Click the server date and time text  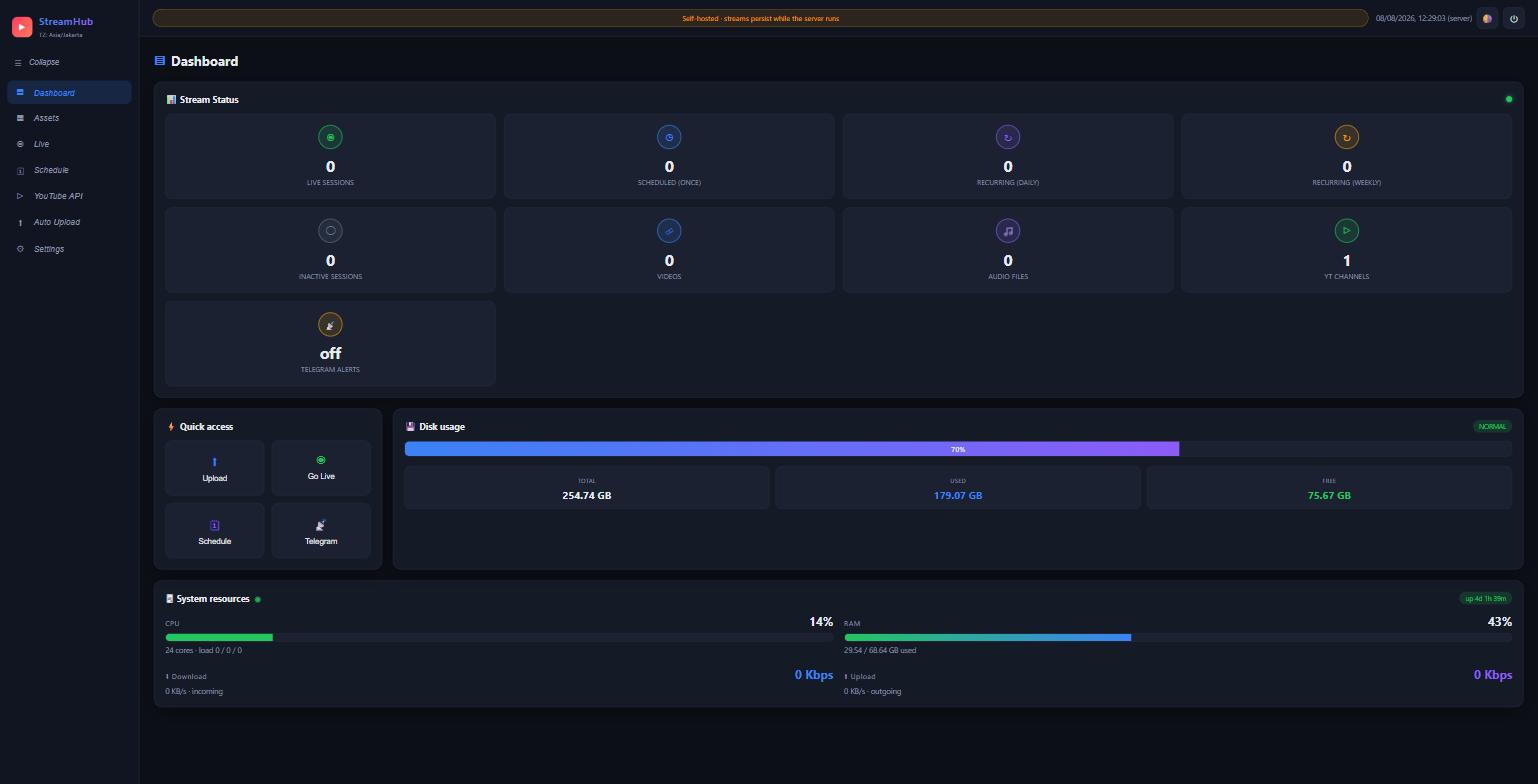(1423, 18)
